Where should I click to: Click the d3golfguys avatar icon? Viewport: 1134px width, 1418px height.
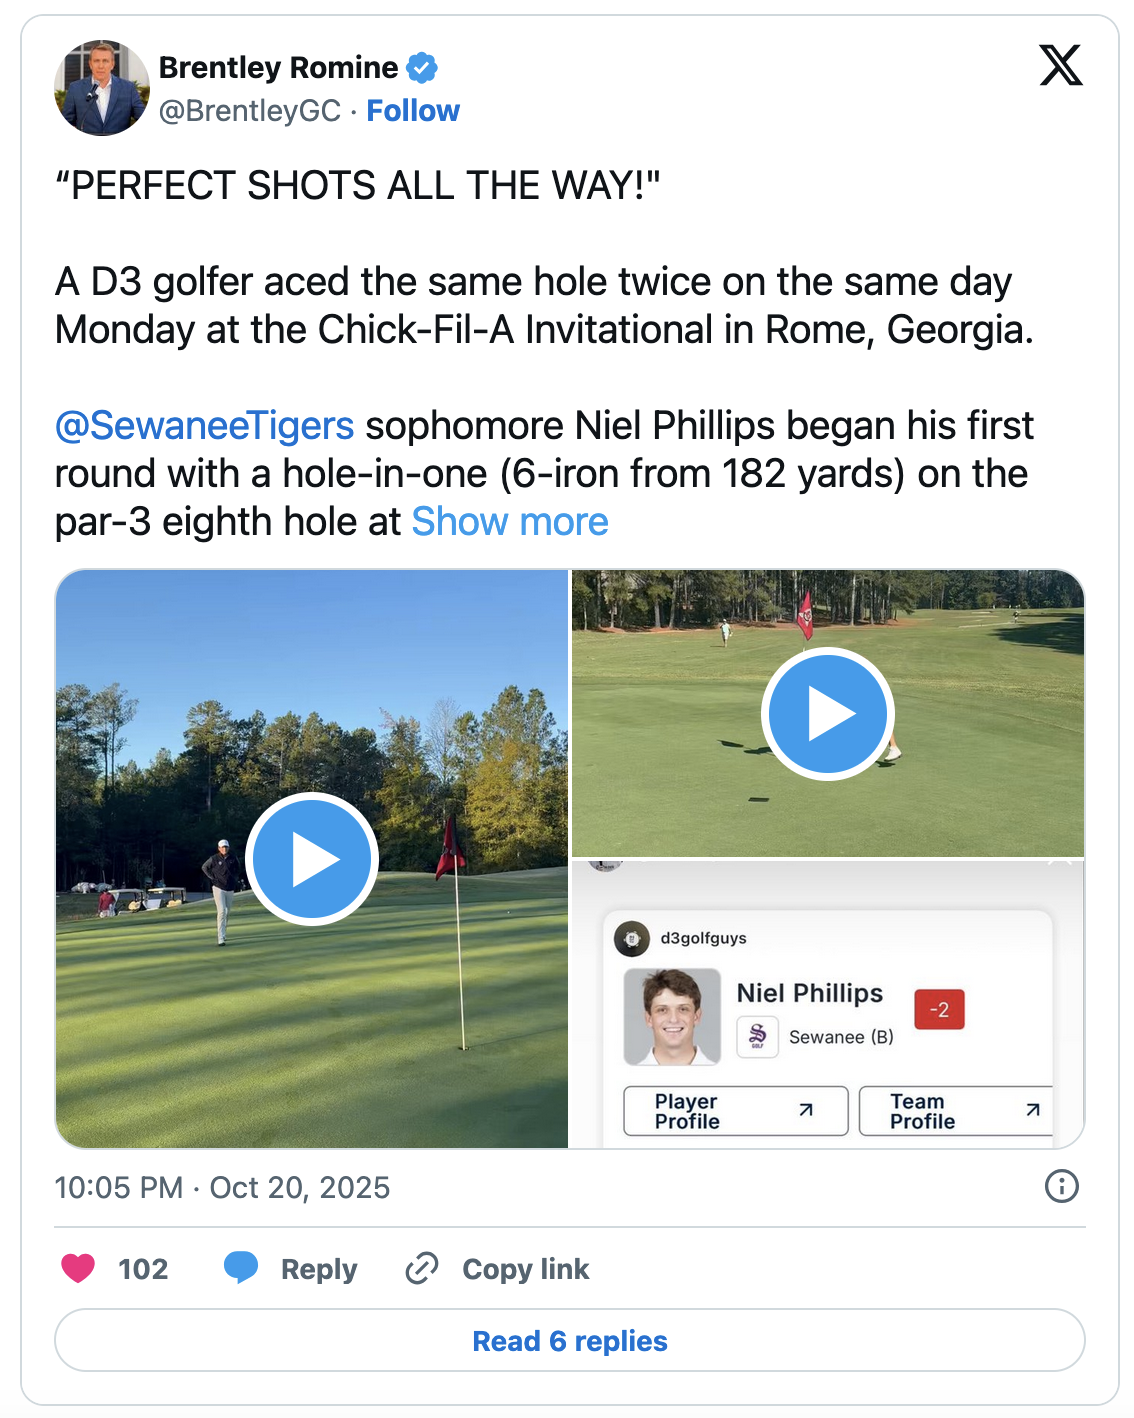(631, 938)
